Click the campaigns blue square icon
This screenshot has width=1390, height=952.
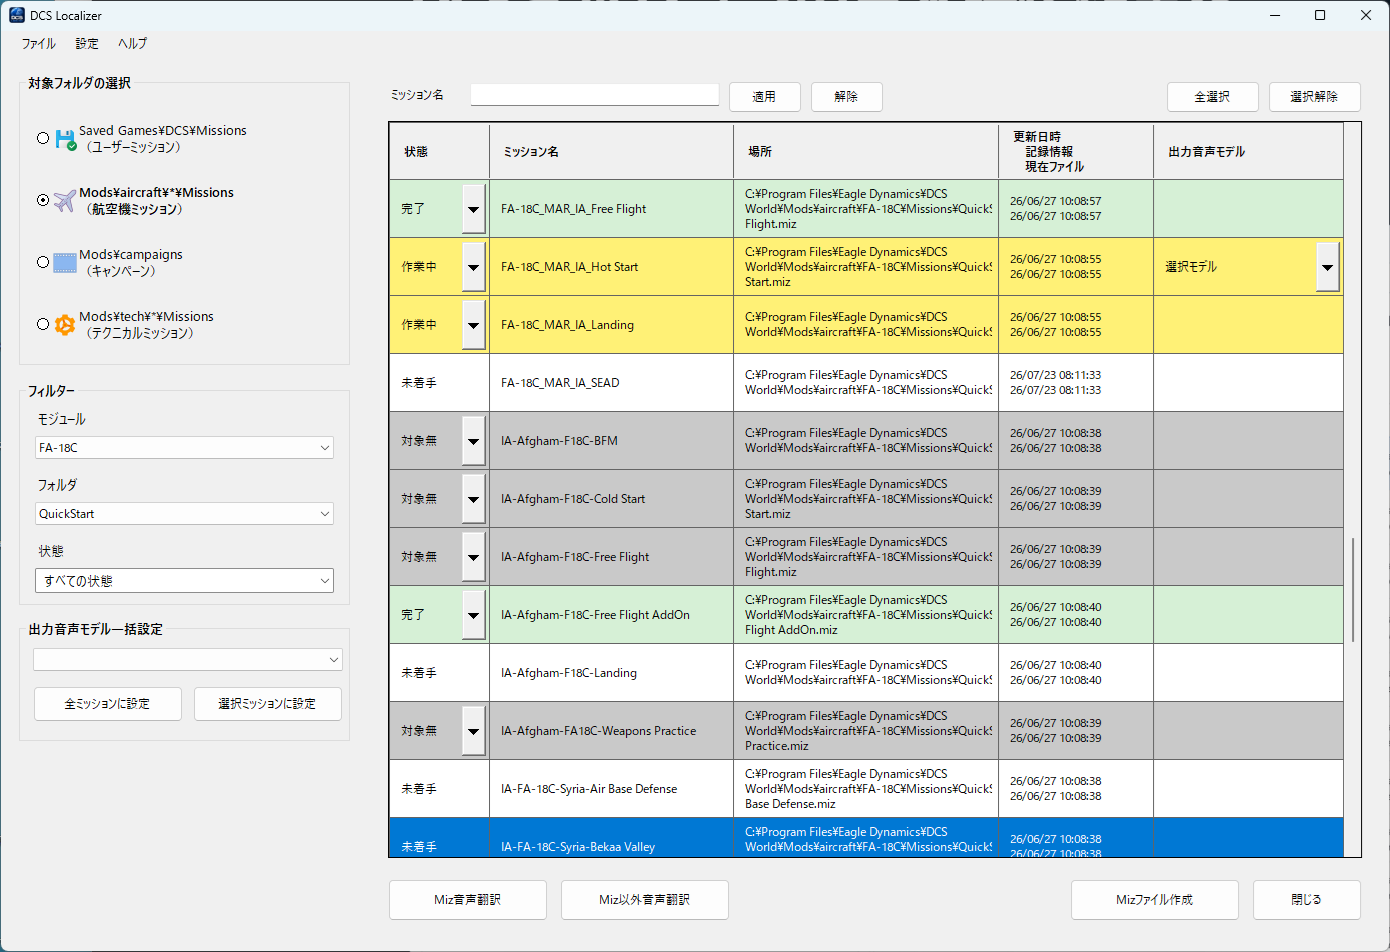click(65, 263)
